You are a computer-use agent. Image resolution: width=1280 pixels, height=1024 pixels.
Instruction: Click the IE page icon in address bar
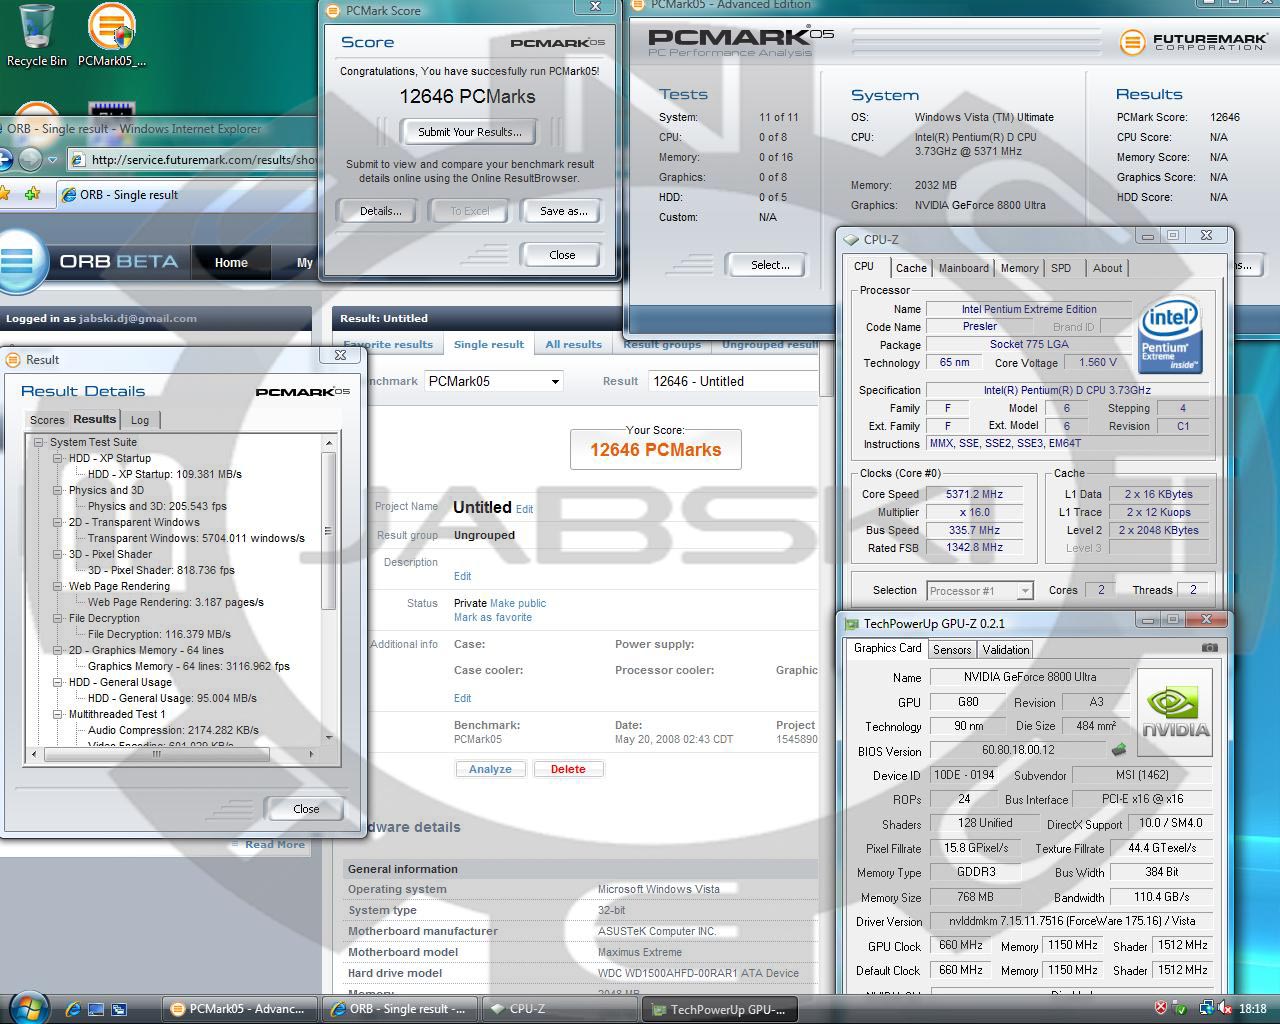(77, 160)
